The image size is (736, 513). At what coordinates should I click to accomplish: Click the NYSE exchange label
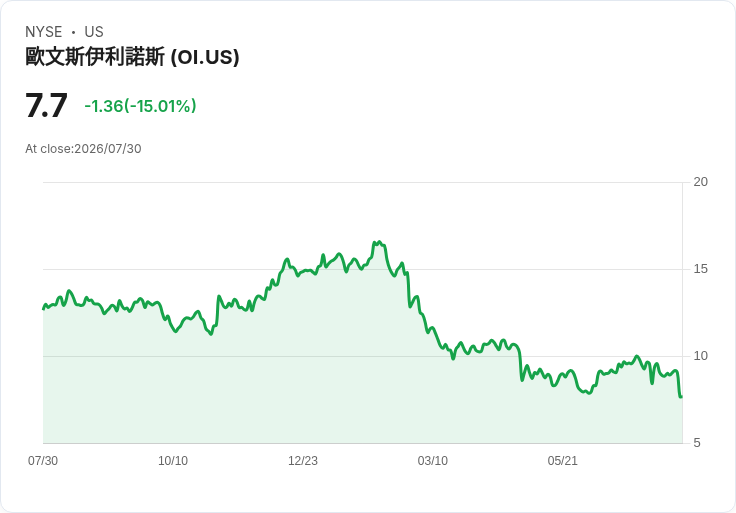coord(44,32)
